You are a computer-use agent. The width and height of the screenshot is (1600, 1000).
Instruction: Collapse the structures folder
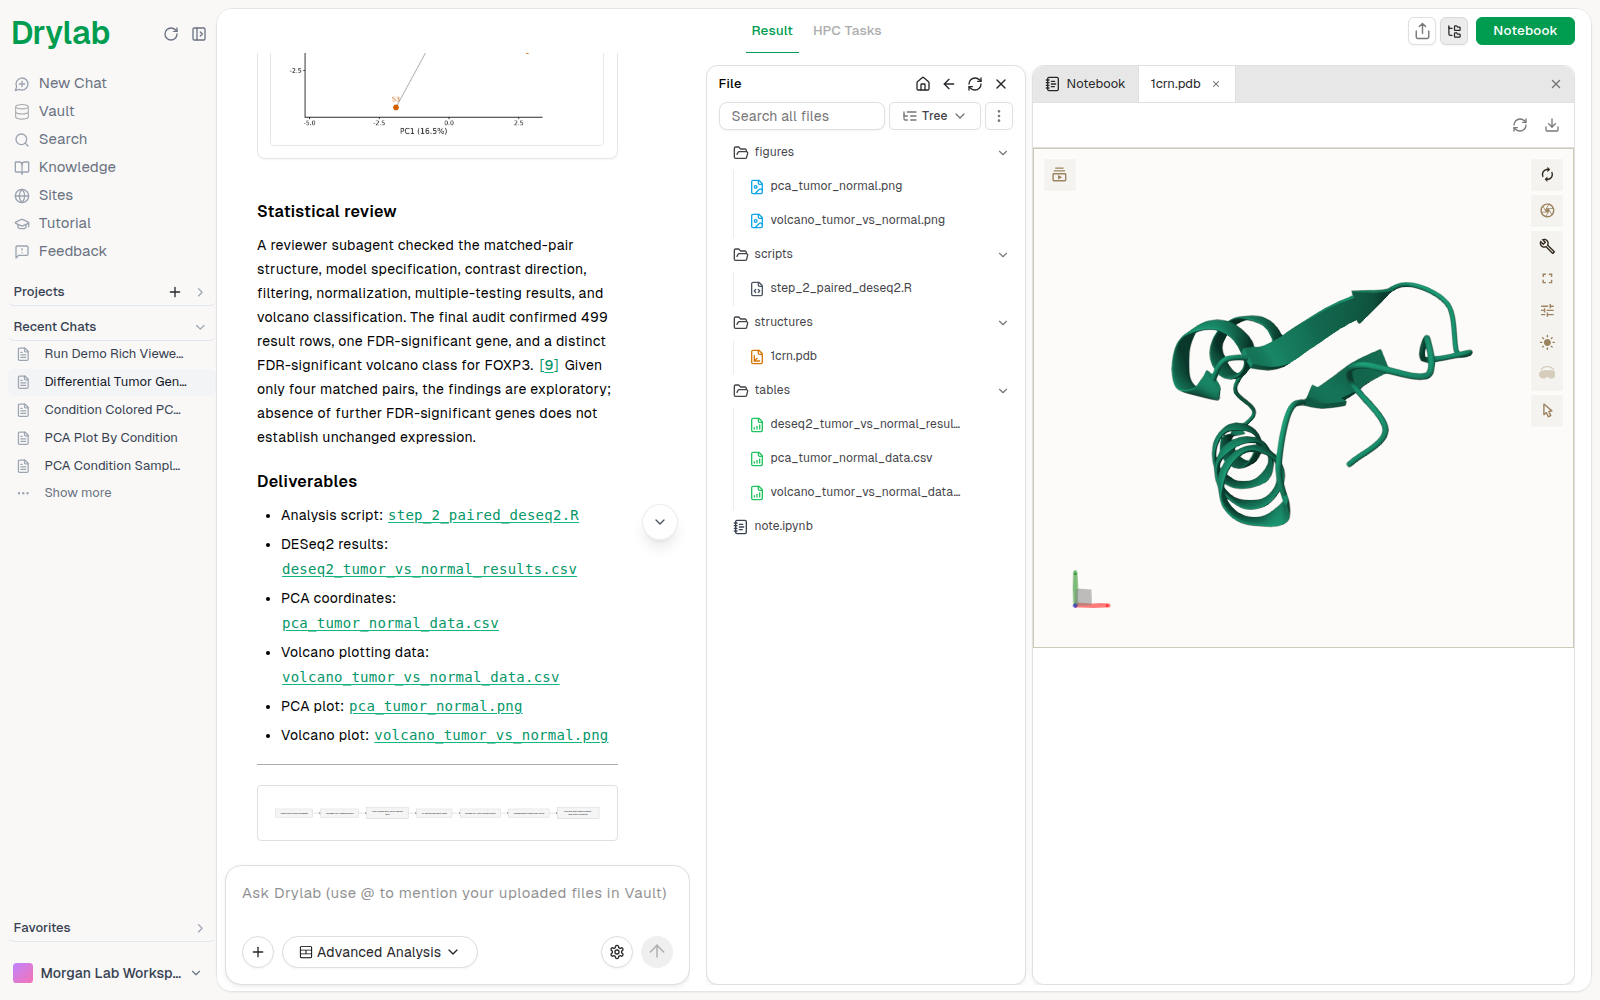(1003, 323)
